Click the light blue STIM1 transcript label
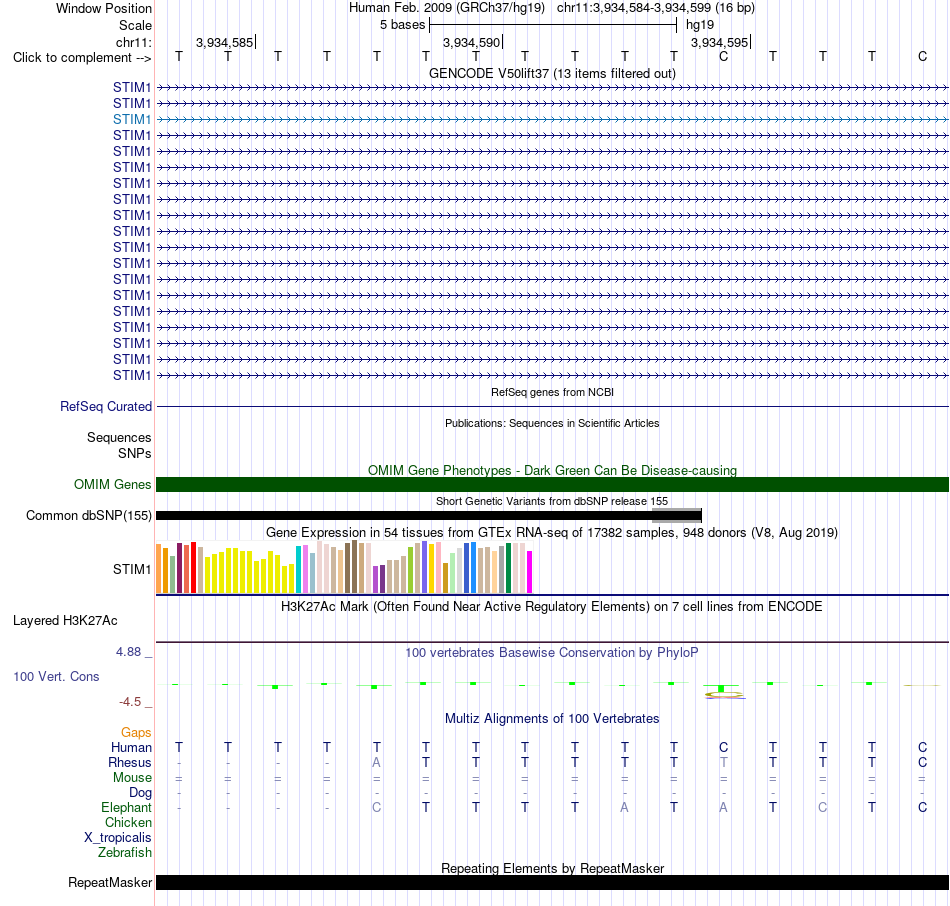Viewport: 950px width, 906px height. pyautogui.click(x=131, y=119)
